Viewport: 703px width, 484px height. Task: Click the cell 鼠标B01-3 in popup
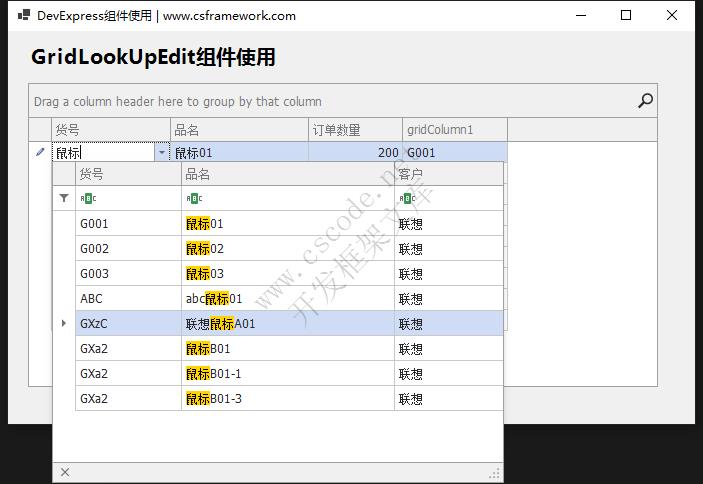(x=288, y=398)
